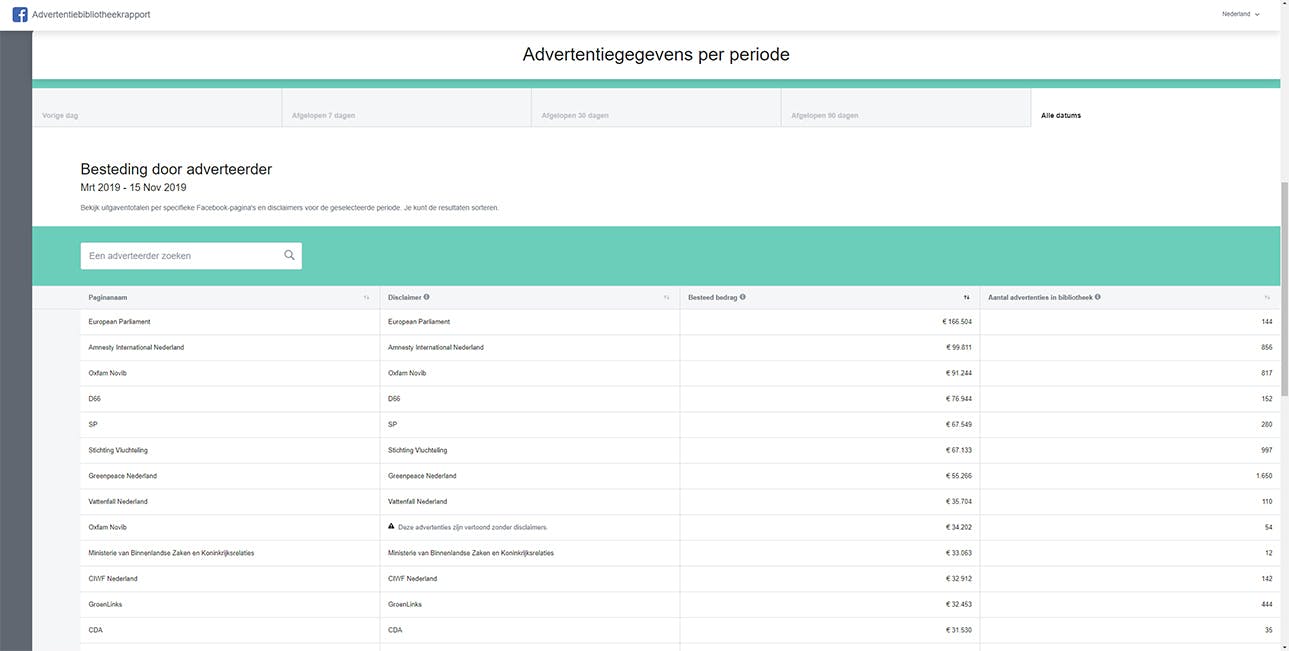Click date range Mrt 2019 - 15 Nov 2019
Viewport: 1289px width, 651px height.
(133, 187)
